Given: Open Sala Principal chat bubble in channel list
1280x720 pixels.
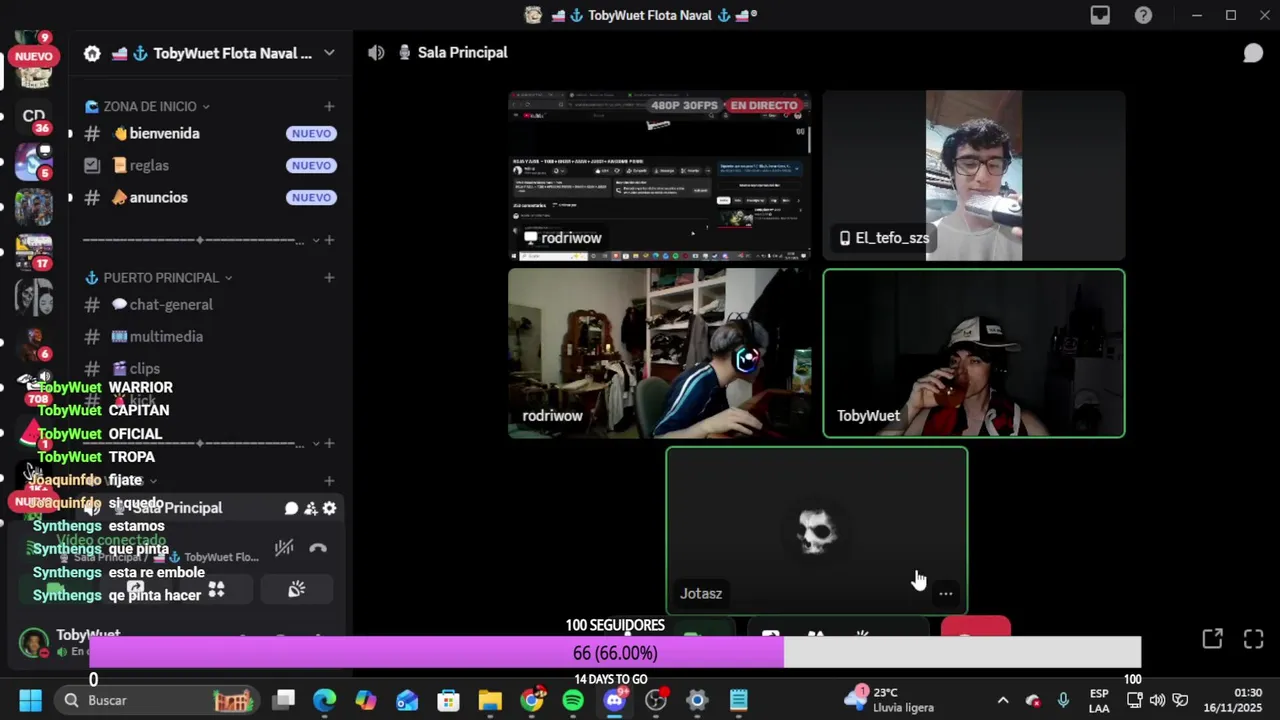Looking at the screenshot, I should pos(291,508).
